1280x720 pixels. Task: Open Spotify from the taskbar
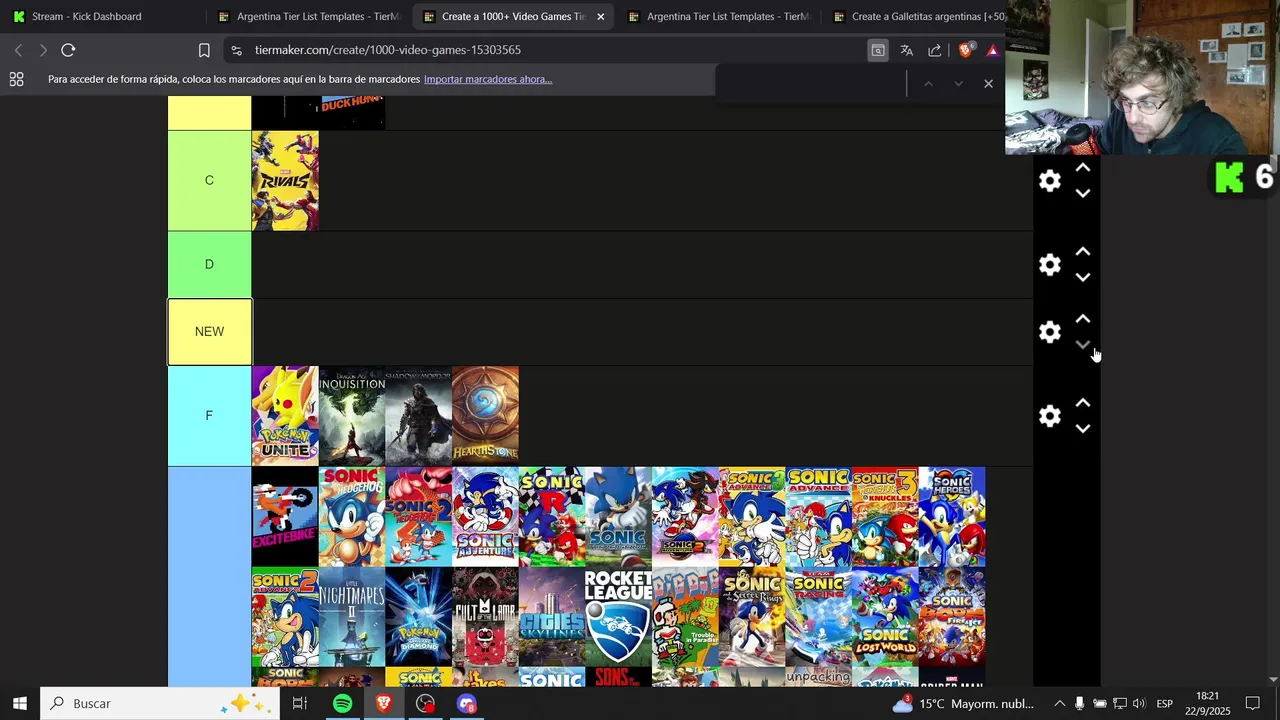click(342, 704)
